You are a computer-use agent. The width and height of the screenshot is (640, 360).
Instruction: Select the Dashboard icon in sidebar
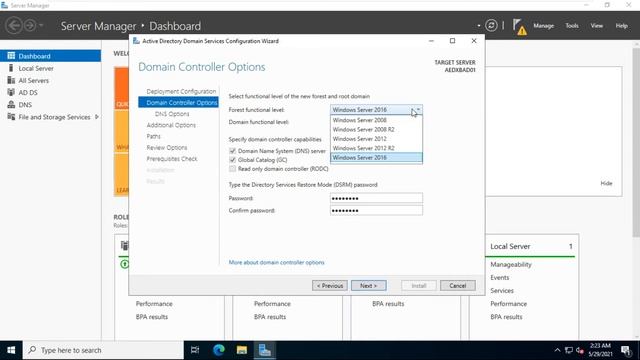11,56
